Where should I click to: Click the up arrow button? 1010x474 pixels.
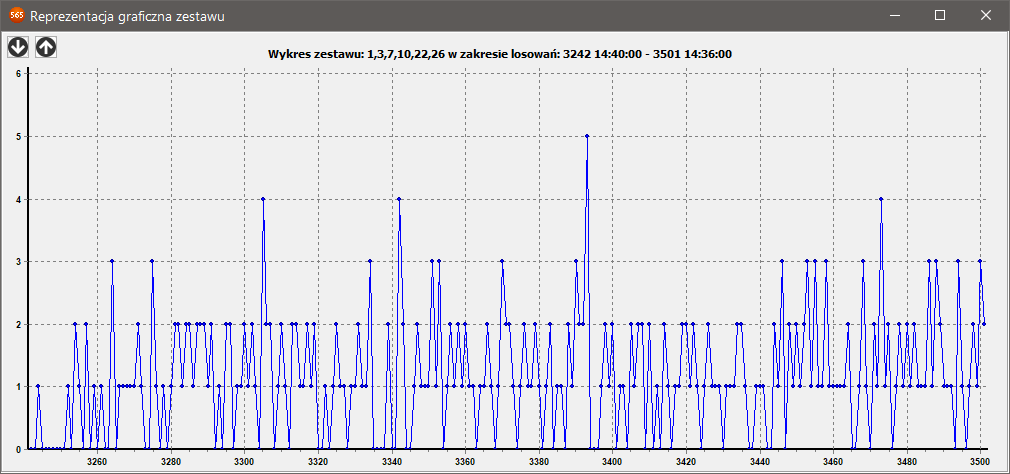tap(46, 46)
